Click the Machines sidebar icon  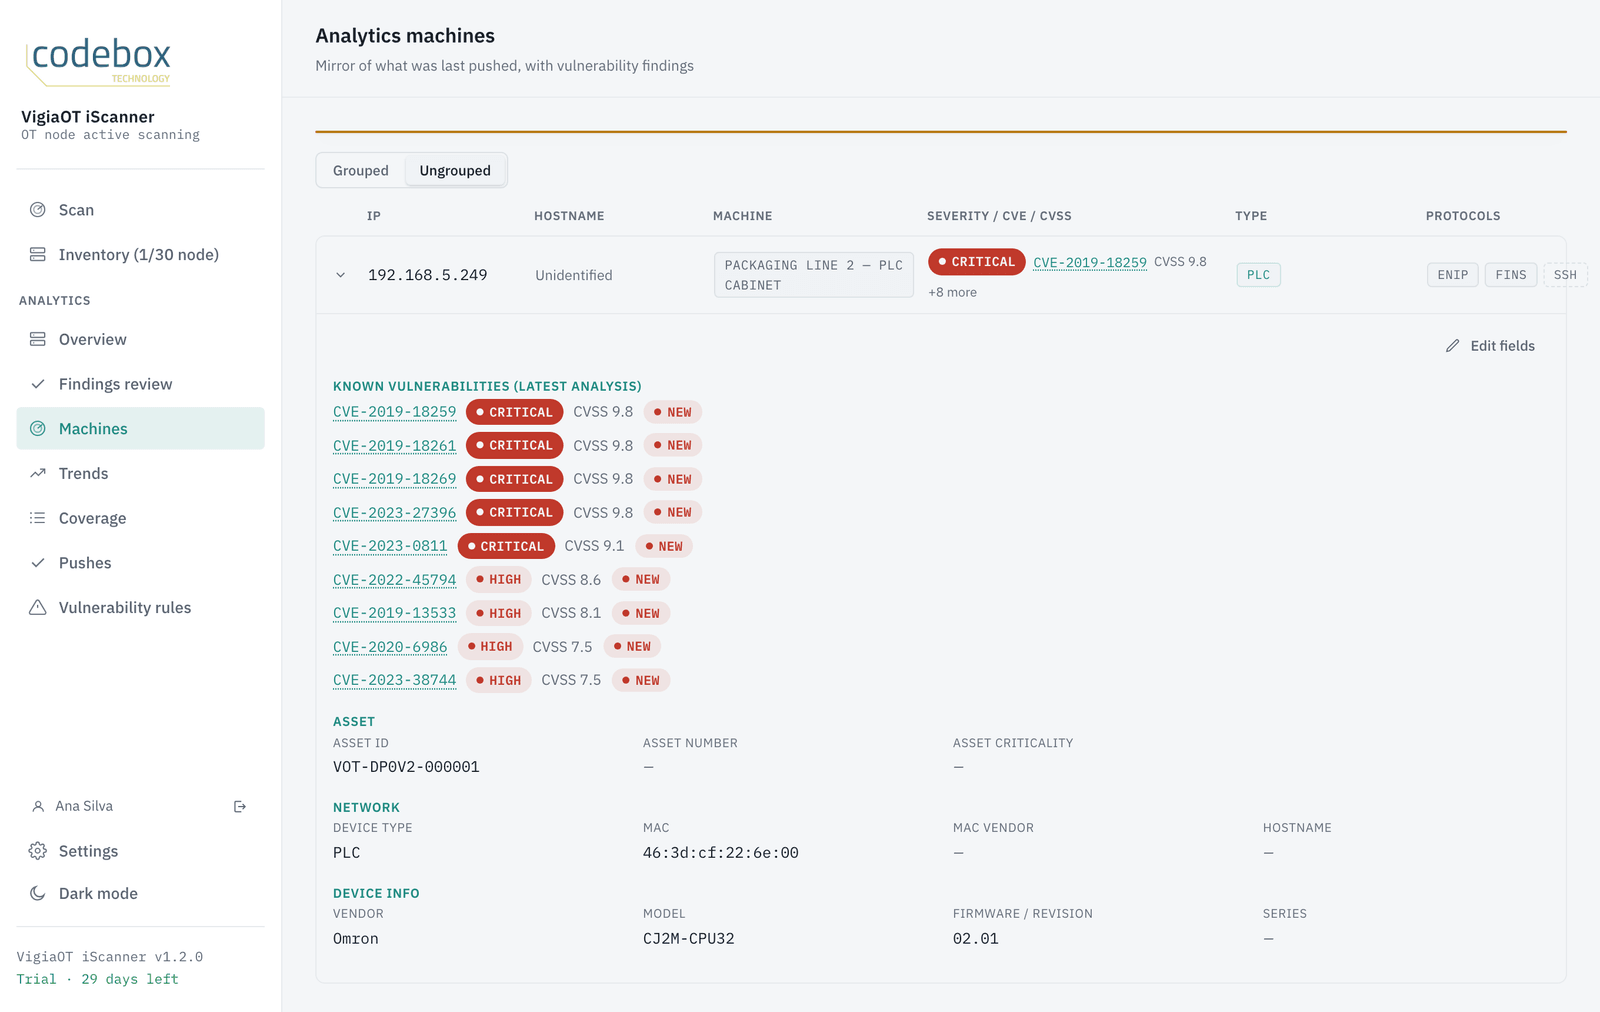coord(38,429)
